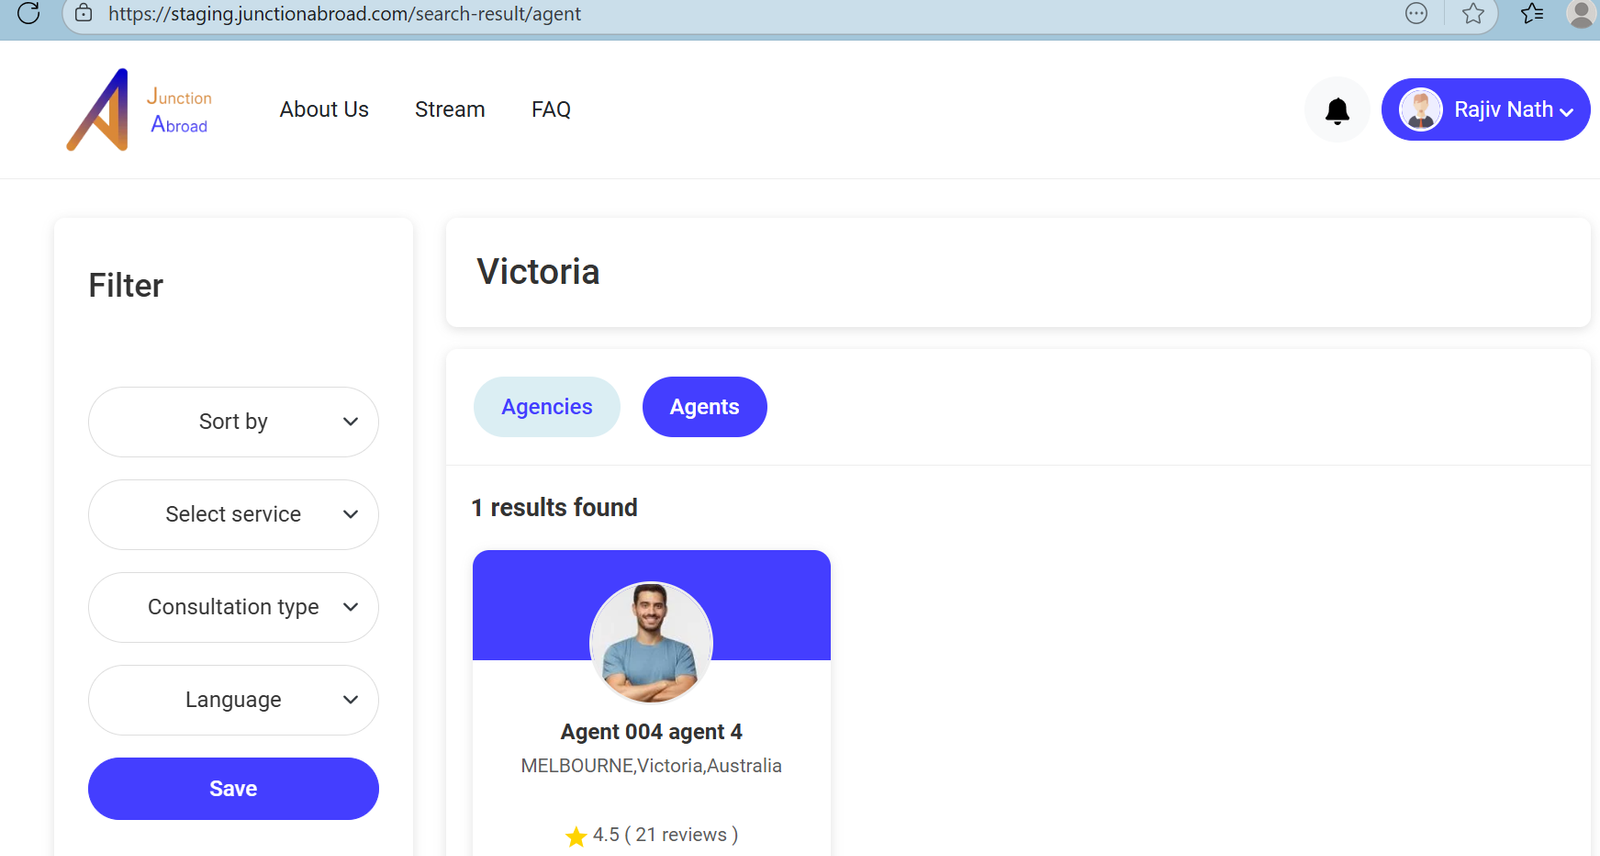This screenshot has height=856, width=1600.
Task: Reload the page with browser refresh icon
Action: coord(29,13)
